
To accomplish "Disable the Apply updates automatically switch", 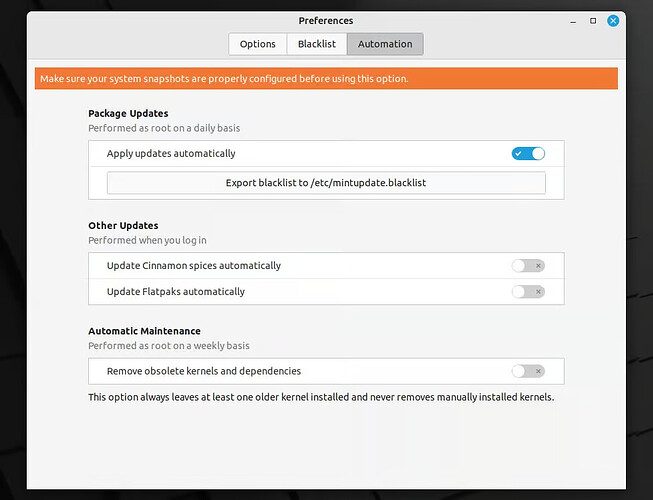I will coord(528,154).
